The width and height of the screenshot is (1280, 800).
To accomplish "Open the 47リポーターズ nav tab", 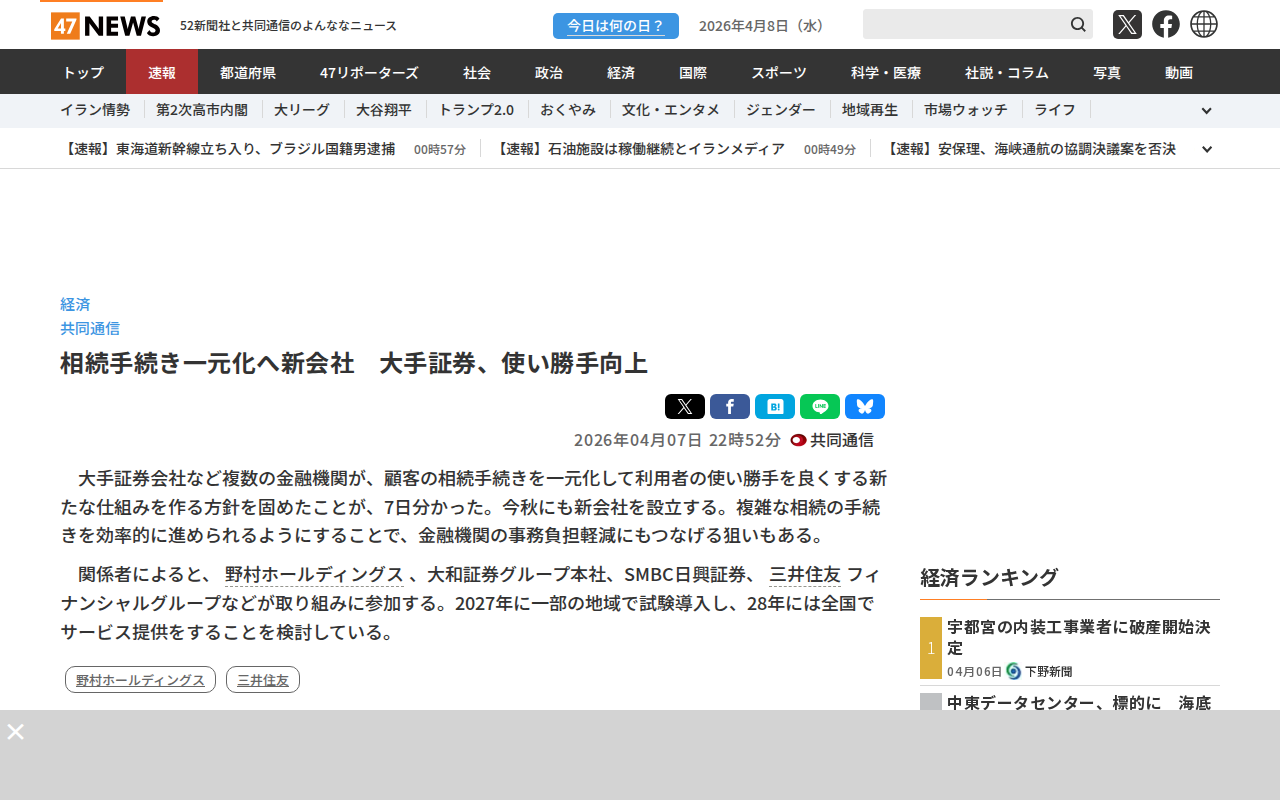I will (x=369, y=72).
